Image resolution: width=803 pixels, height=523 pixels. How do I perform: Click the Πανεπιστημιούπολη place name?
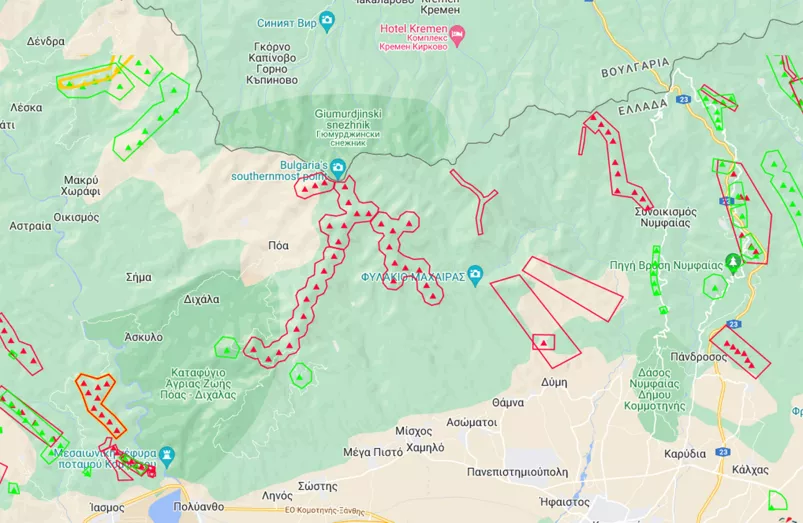point(517,472)
